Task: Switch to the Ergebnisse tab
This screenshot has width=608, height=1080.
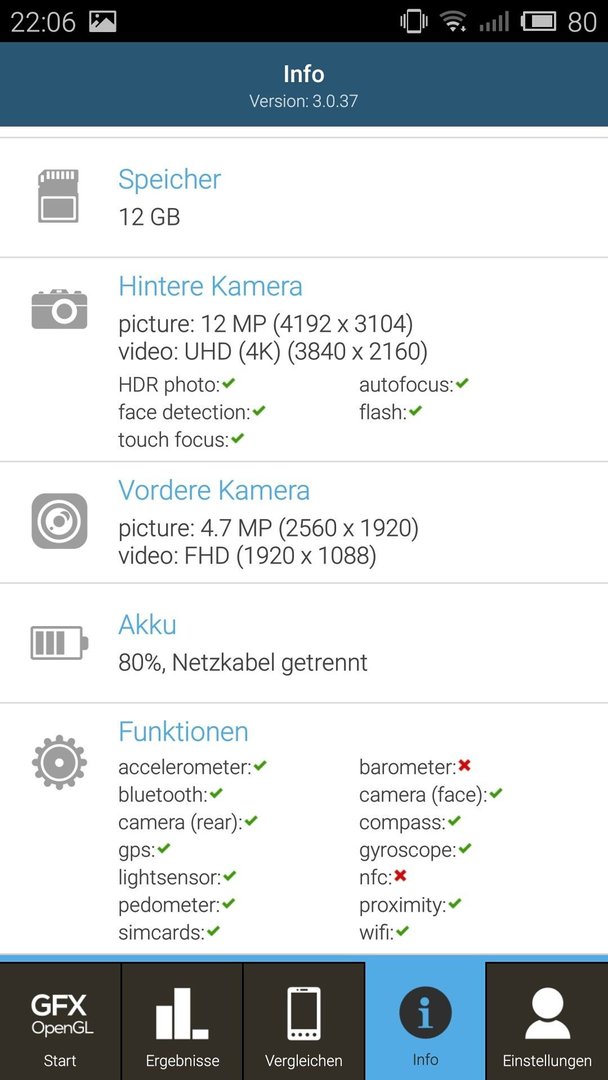Action: pyautogui.click(x=182, y=1021)
